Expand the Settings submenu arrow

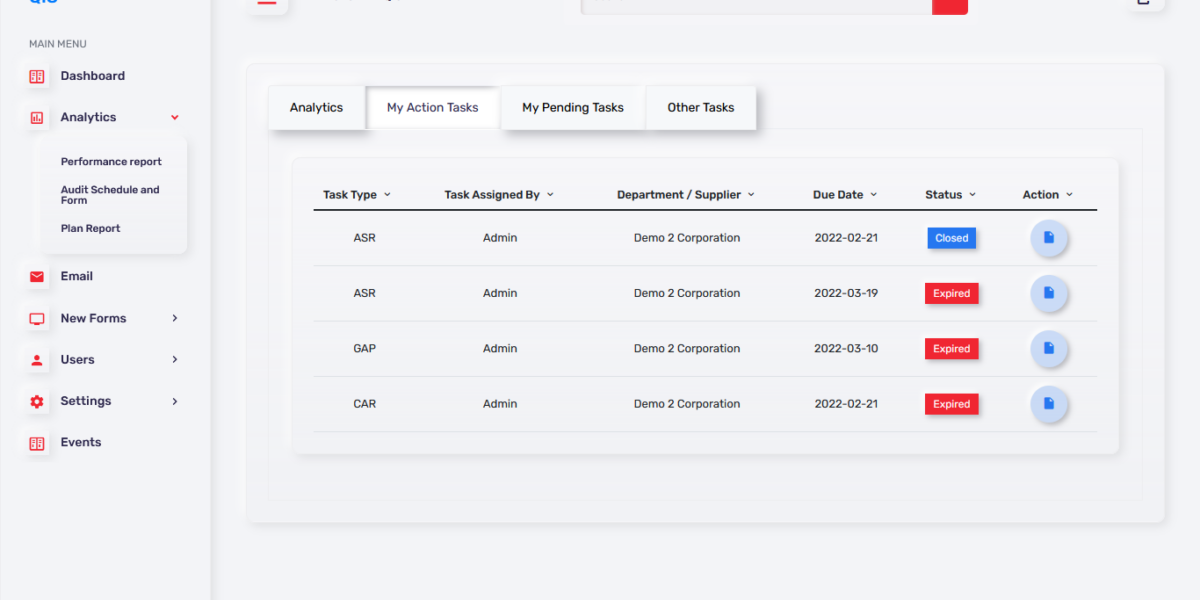(x=175, y=401)
